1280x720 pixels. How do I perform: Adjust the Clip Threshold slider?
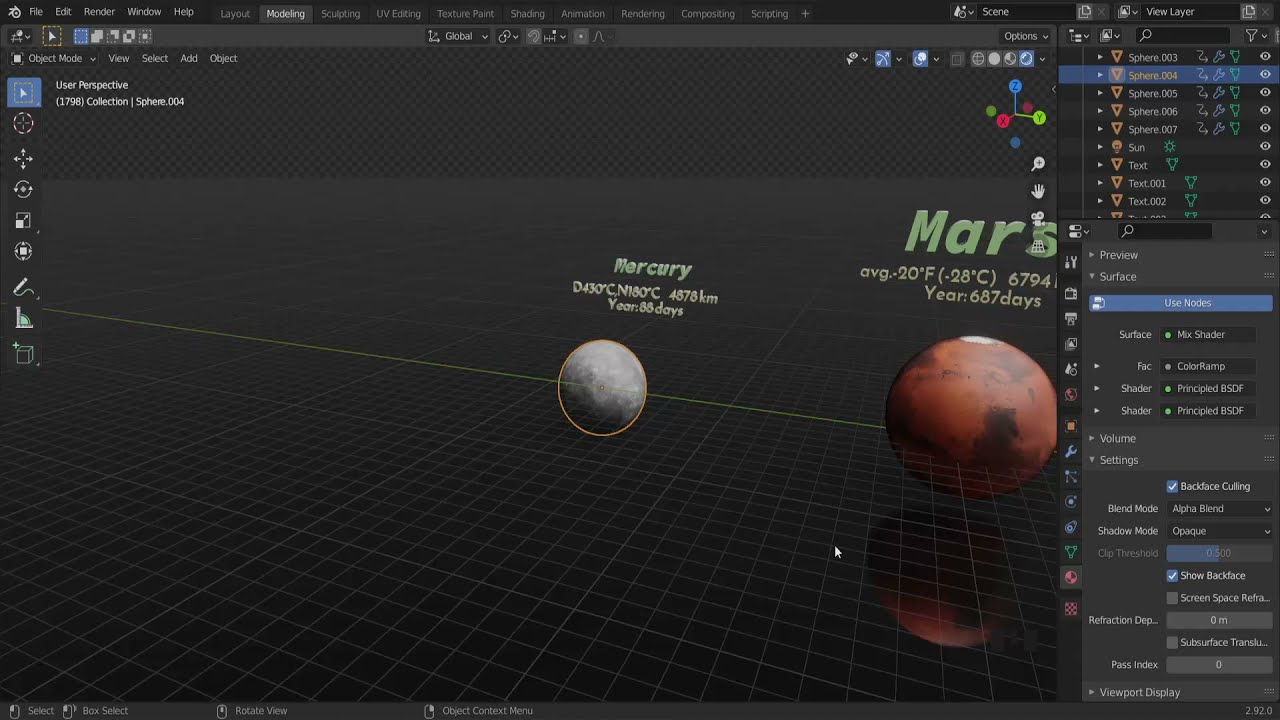[x=1218, y=553]
